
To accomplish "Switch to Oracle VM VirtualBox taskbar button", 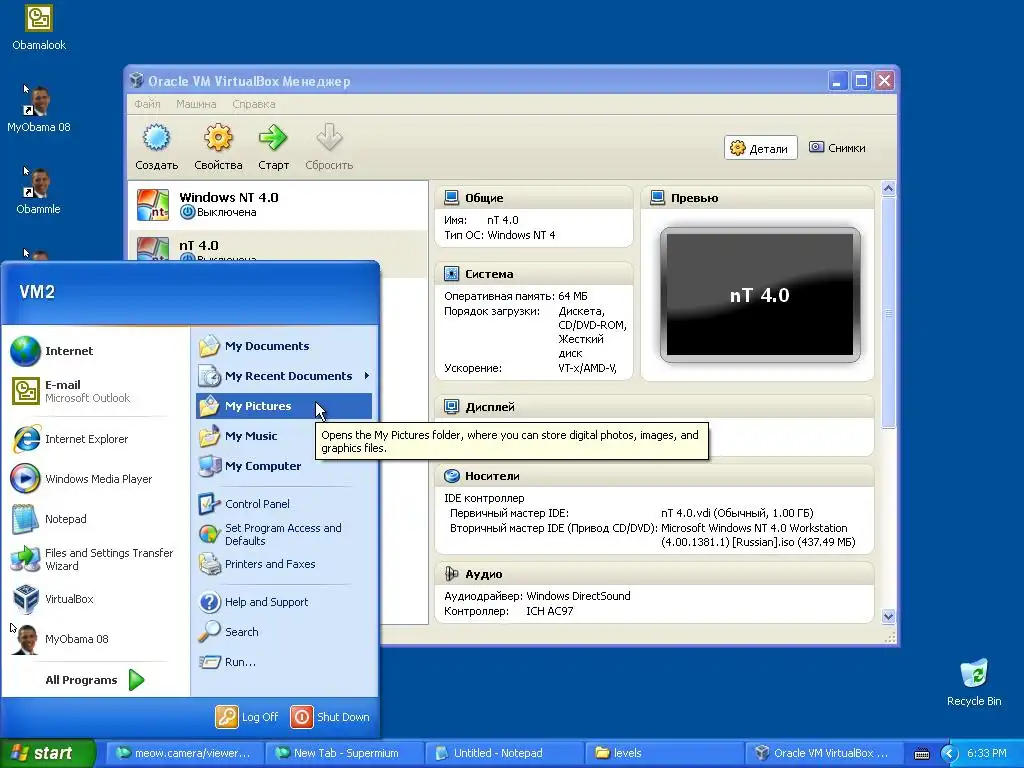I will tap(823, 754).
